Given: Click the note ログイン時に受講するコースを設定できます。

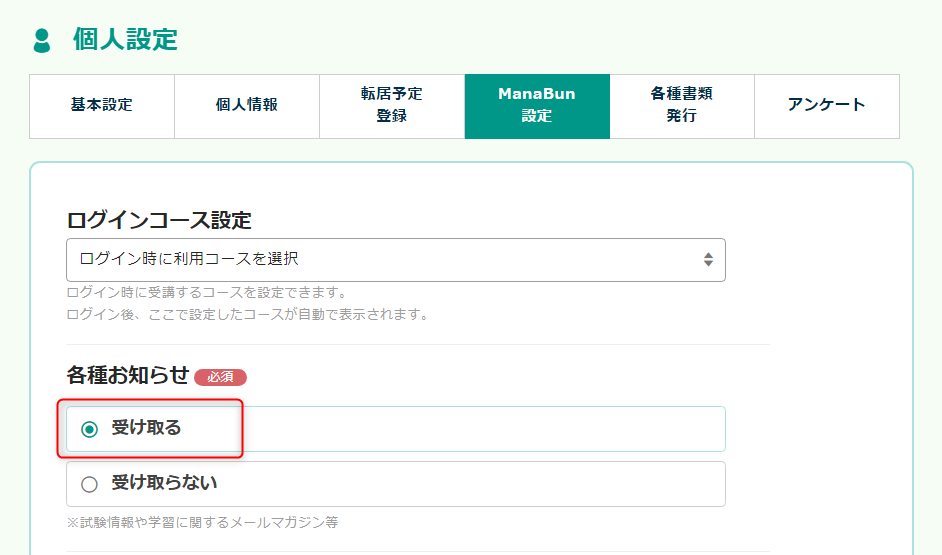Looking at the screenshot, I should 208,293.
